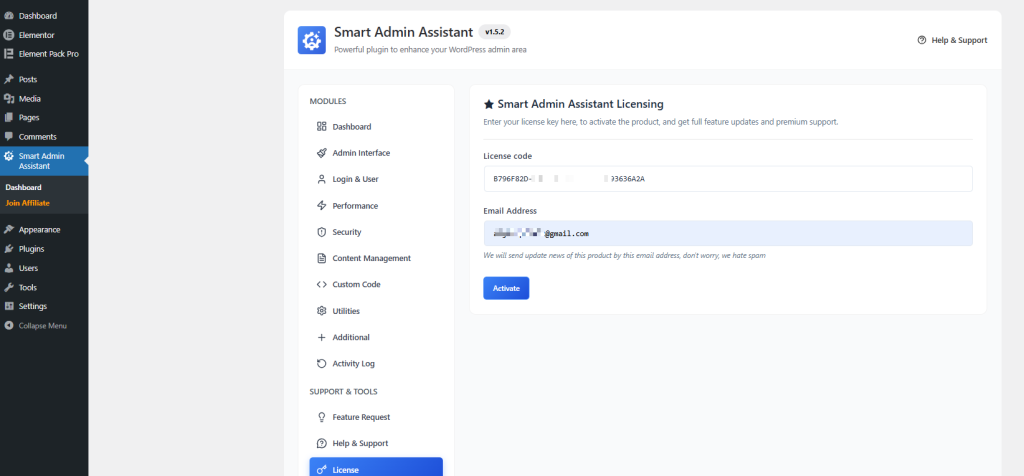This screenshot has height=476, width=1024.
Task: Click the Media library icon
Action: tap(8, 99)
